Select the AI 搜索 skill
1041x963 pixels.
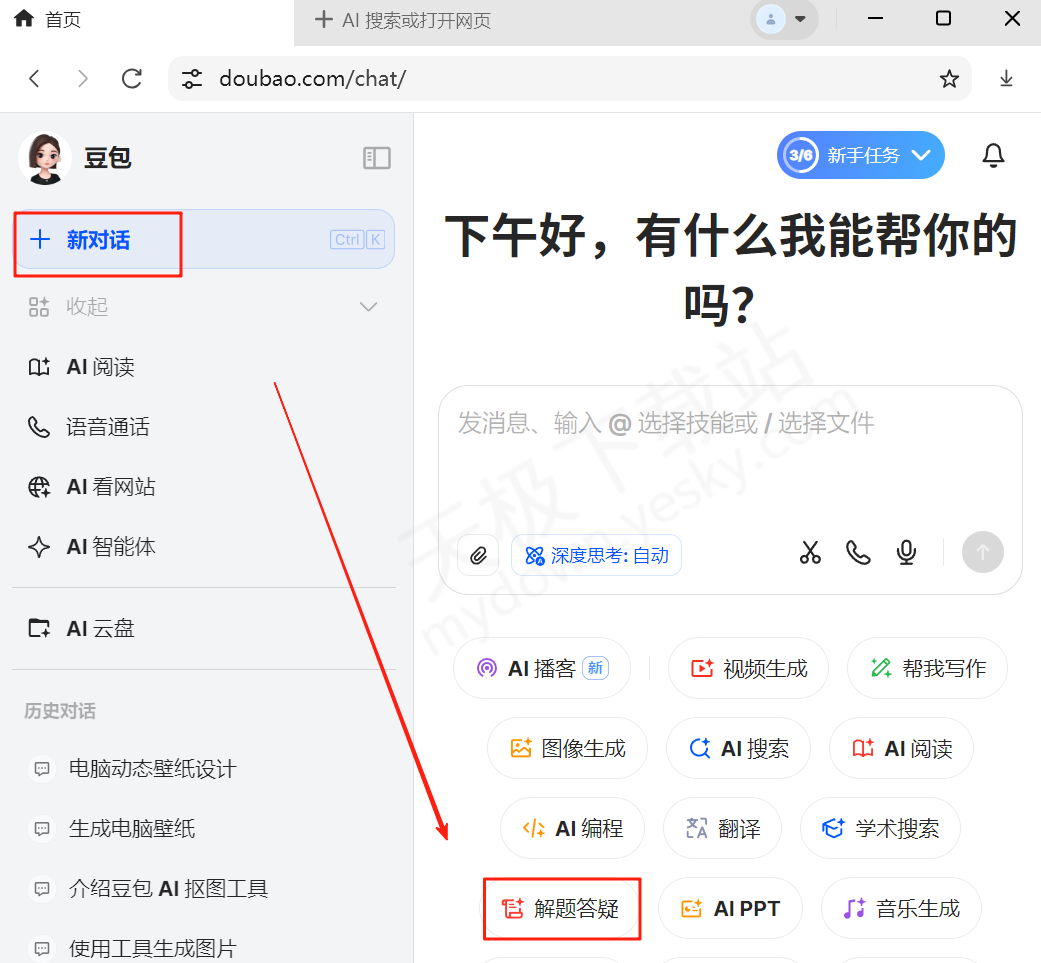tap(738, 749)
